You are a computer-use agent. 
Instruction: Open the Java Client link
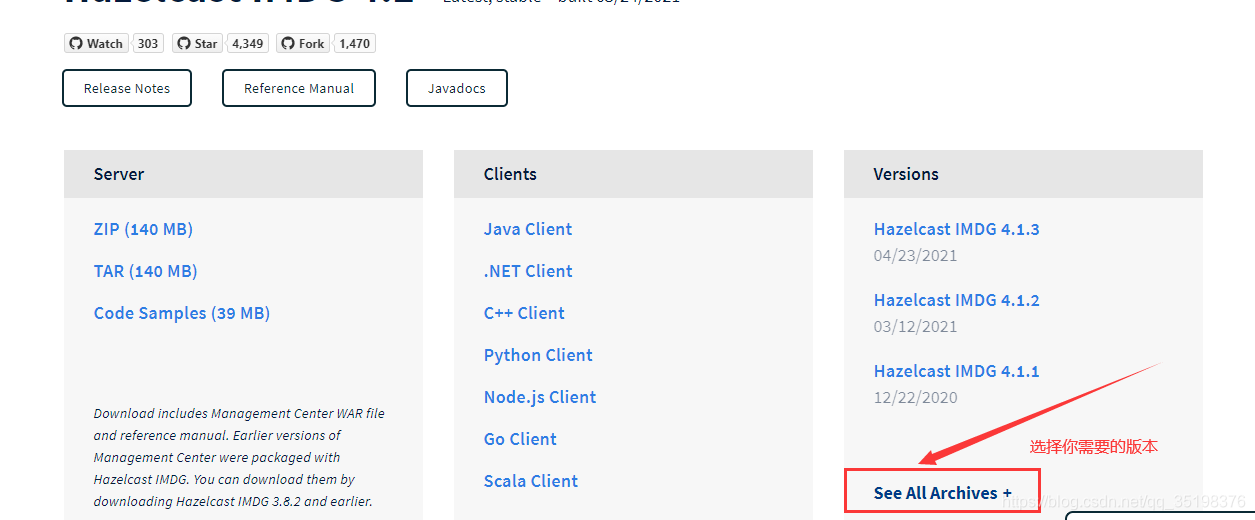click(x=528, y=229)
